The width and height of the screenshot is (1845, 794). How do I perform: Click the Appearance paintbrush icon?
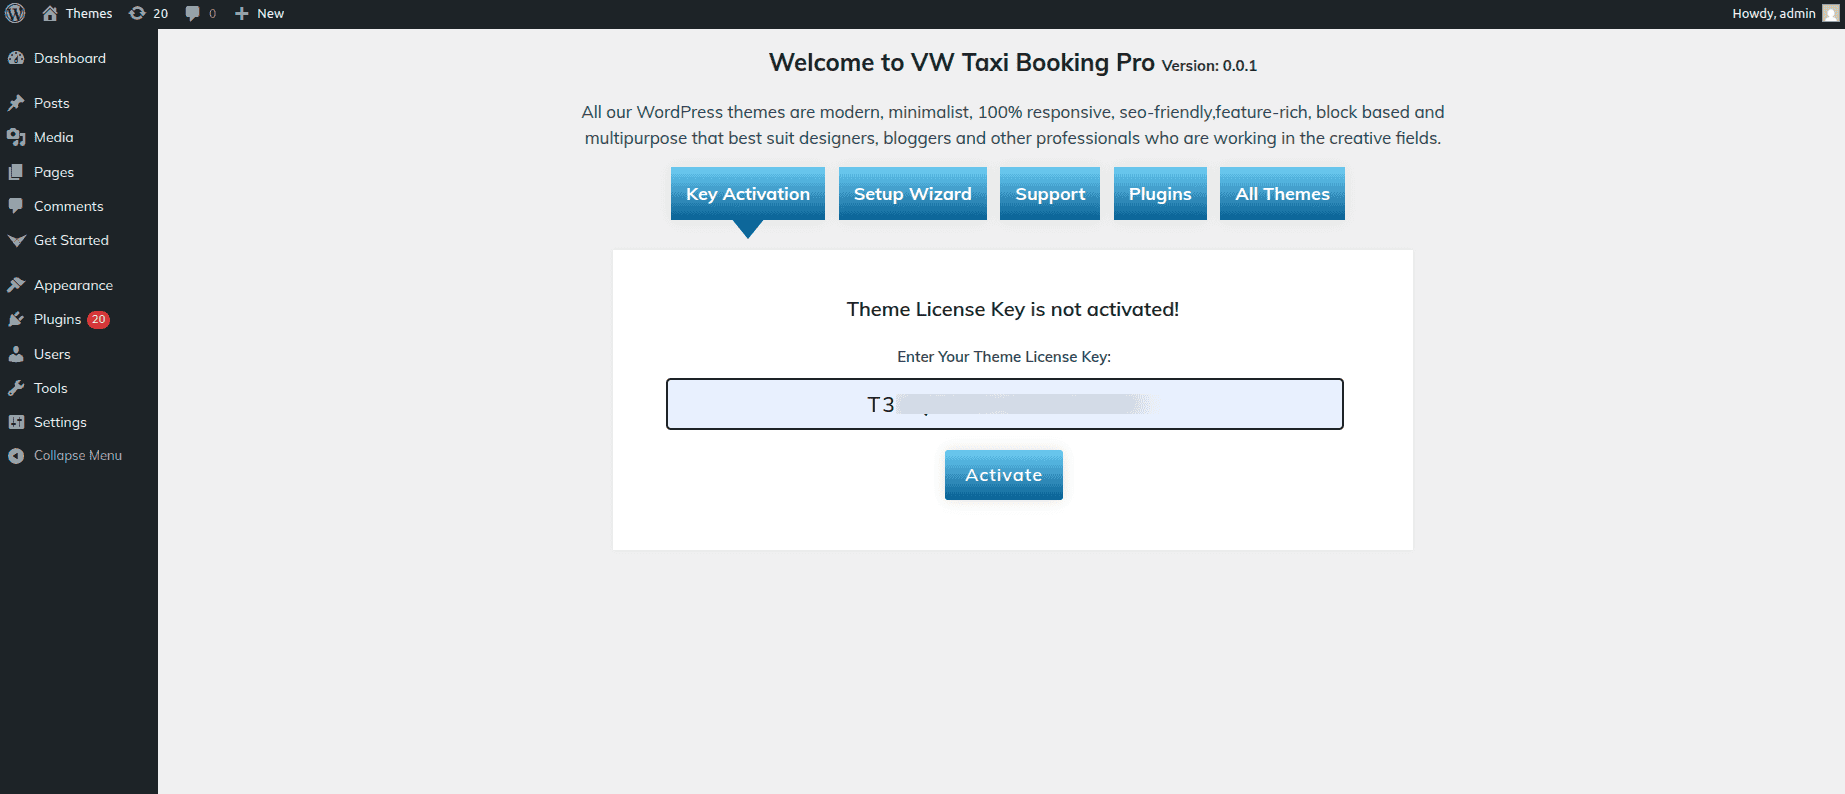pos(16,285)
